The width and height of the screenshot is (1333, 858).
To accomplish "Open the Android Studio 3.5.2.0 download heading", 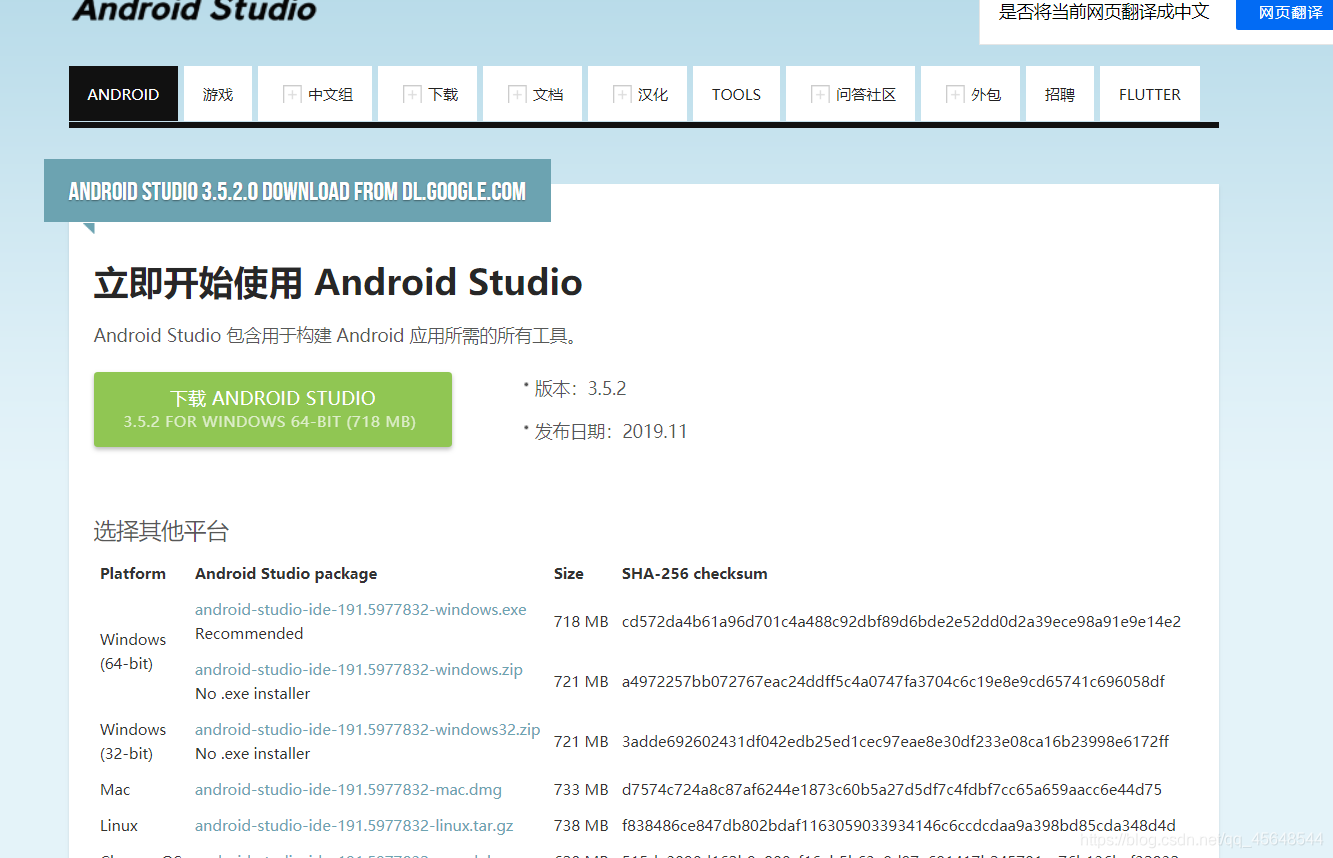I will [x=297, y=191].
